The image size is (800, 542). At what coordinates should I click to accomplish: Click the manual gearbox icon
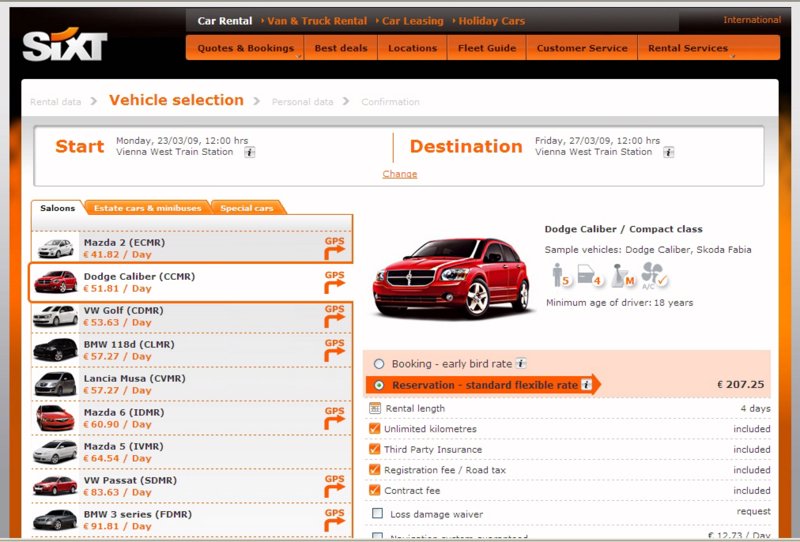coord(623,276)
